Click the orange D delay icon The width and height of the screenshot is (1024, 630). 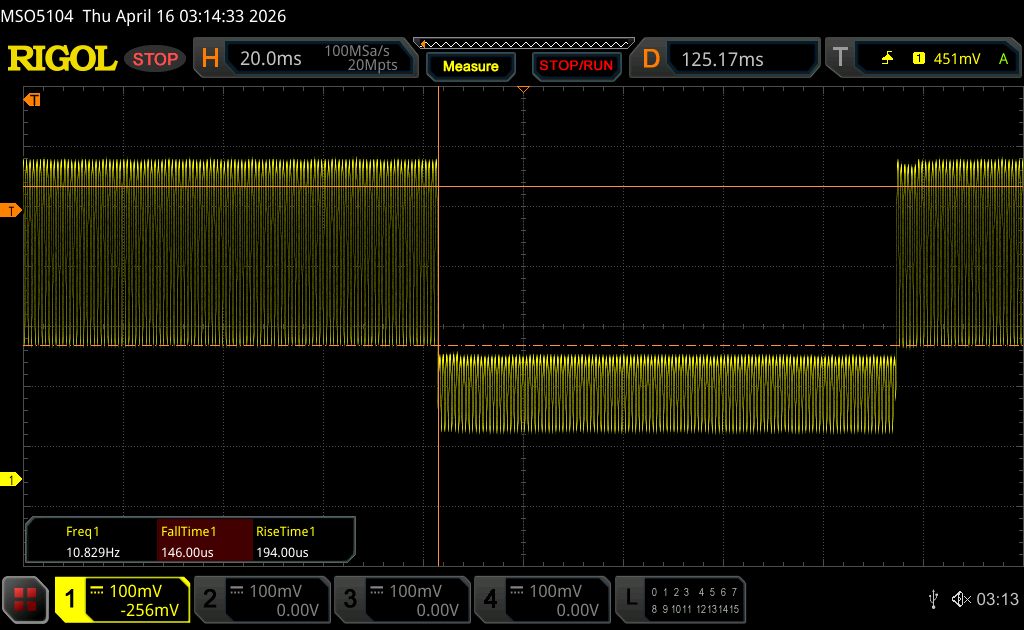(x=651, y=59)
